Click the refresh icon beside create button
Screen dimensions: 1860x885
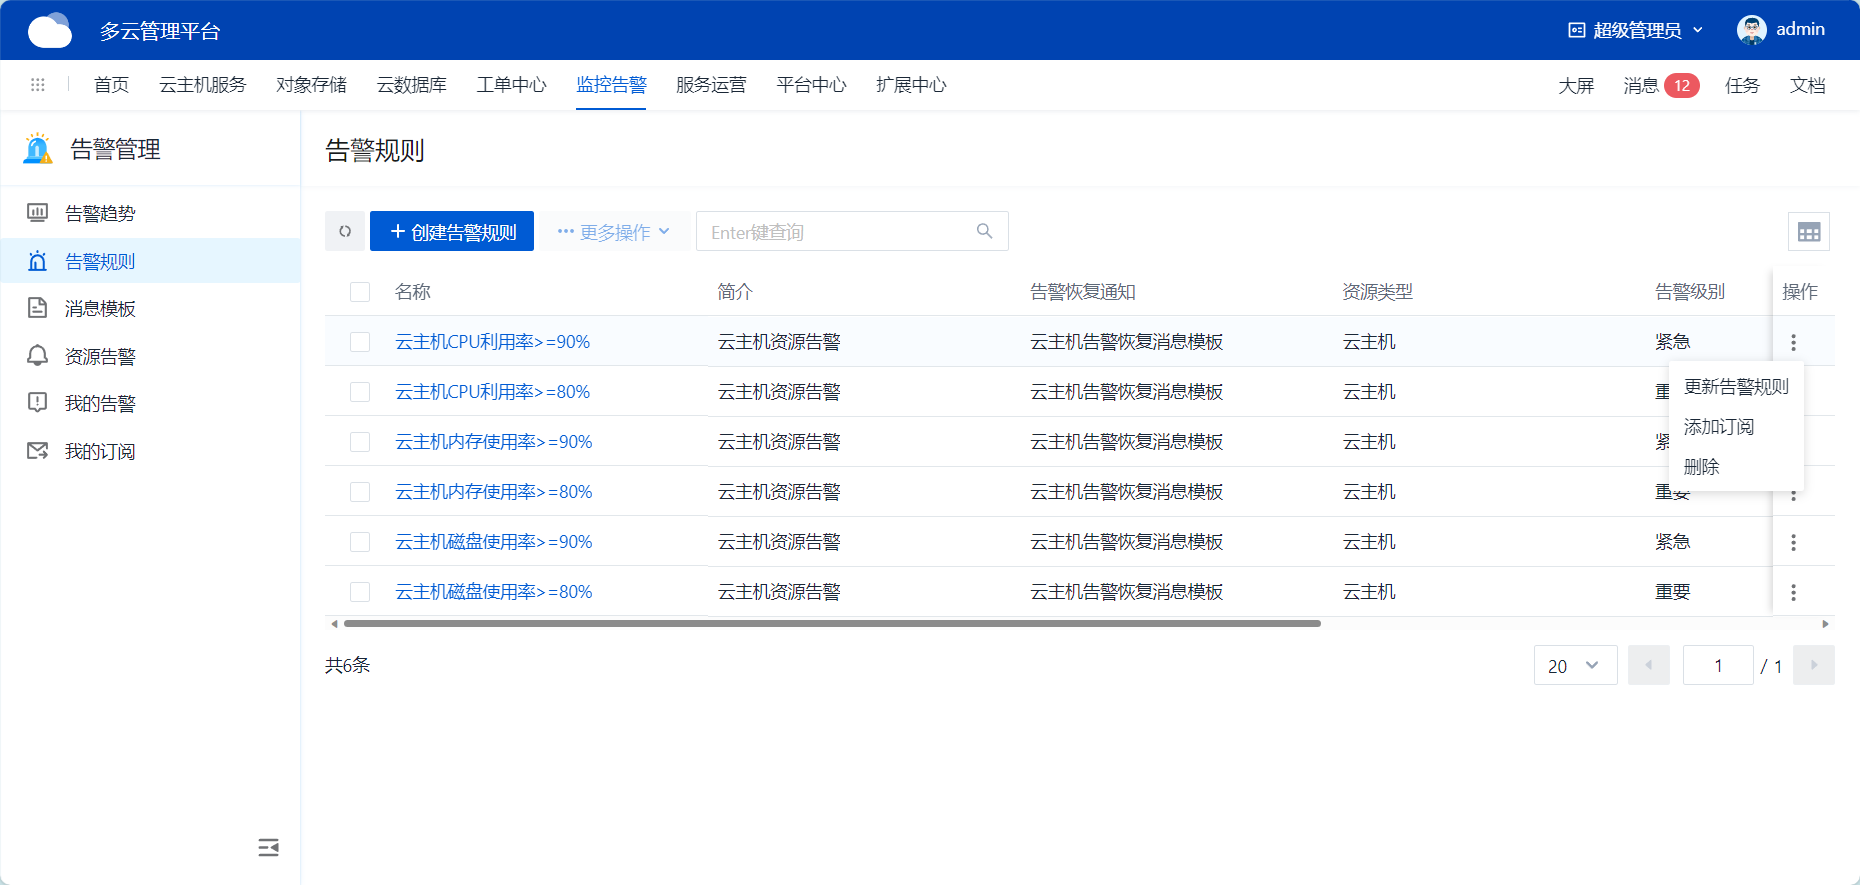(345, 231)
